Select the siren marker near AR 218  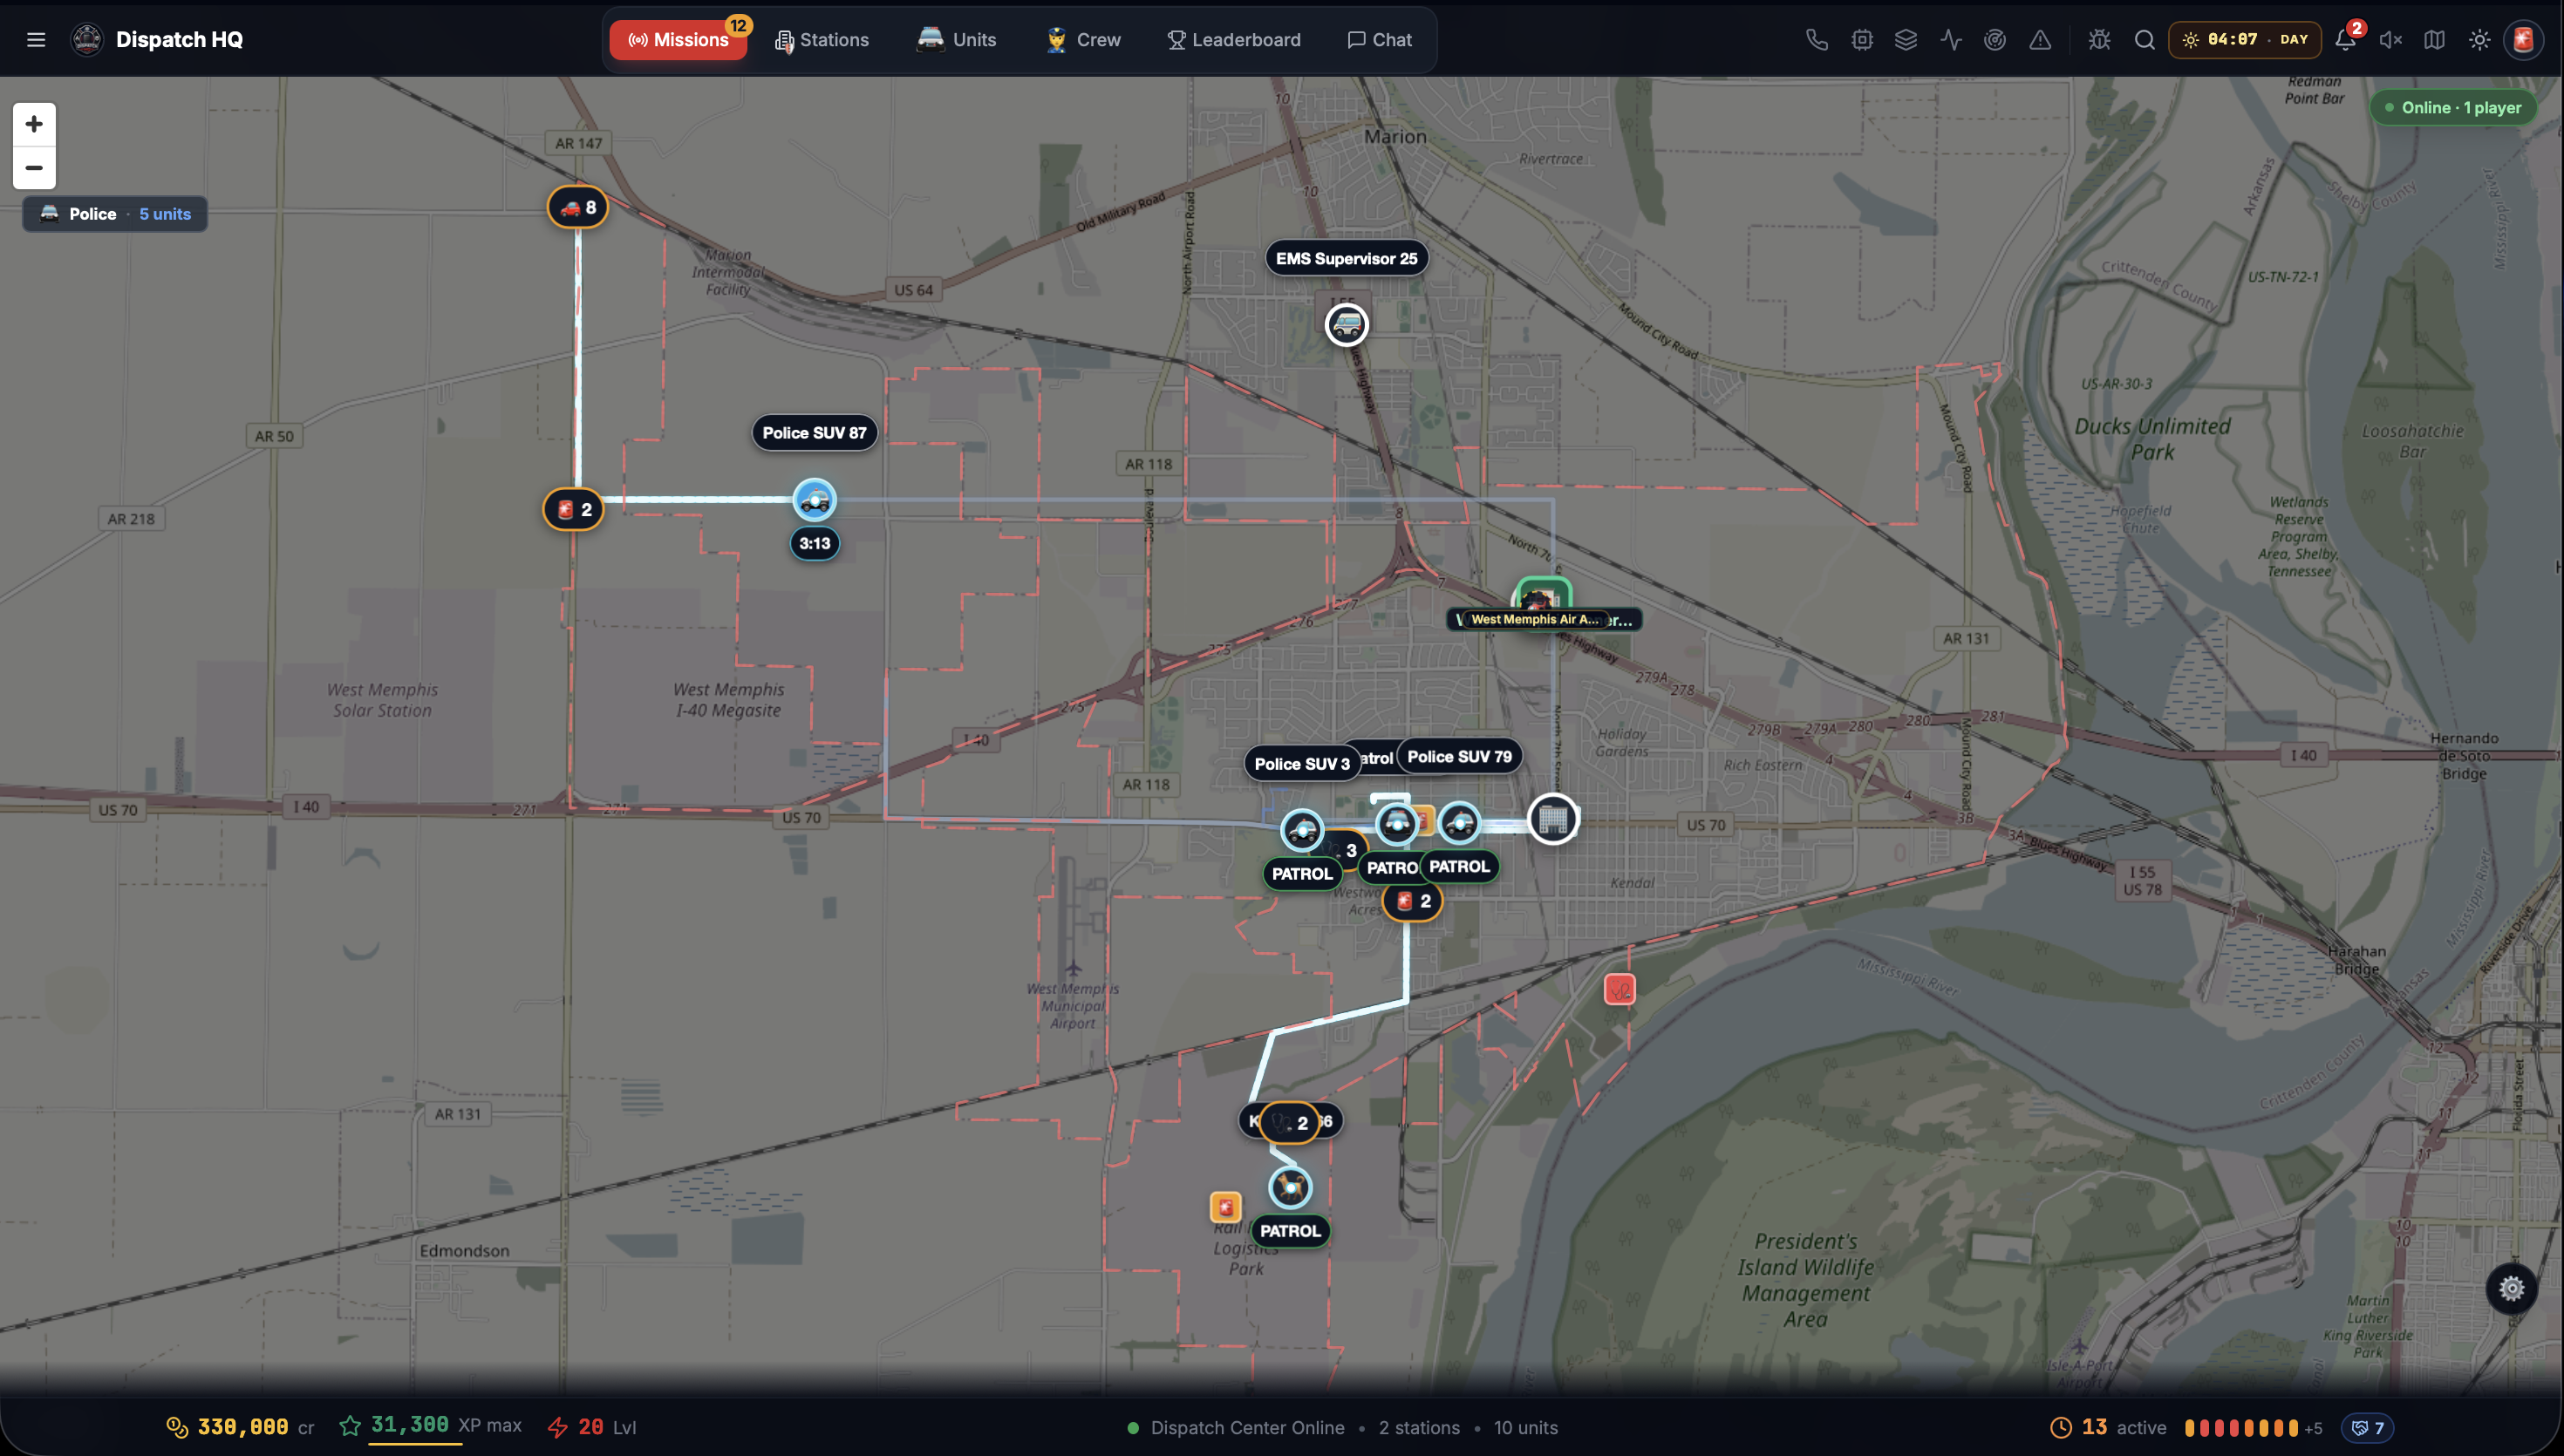pyautogui.click(x=573, y=510)
